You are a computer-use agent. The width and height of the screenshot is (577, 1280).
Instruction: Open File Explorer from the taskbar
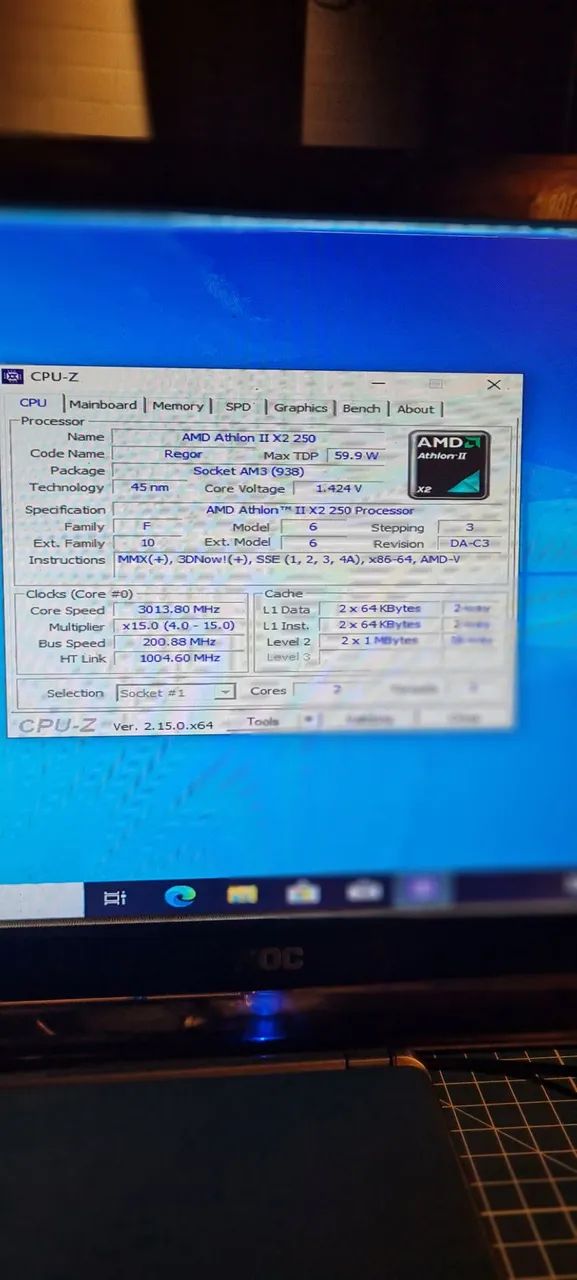tap(242, 893)
